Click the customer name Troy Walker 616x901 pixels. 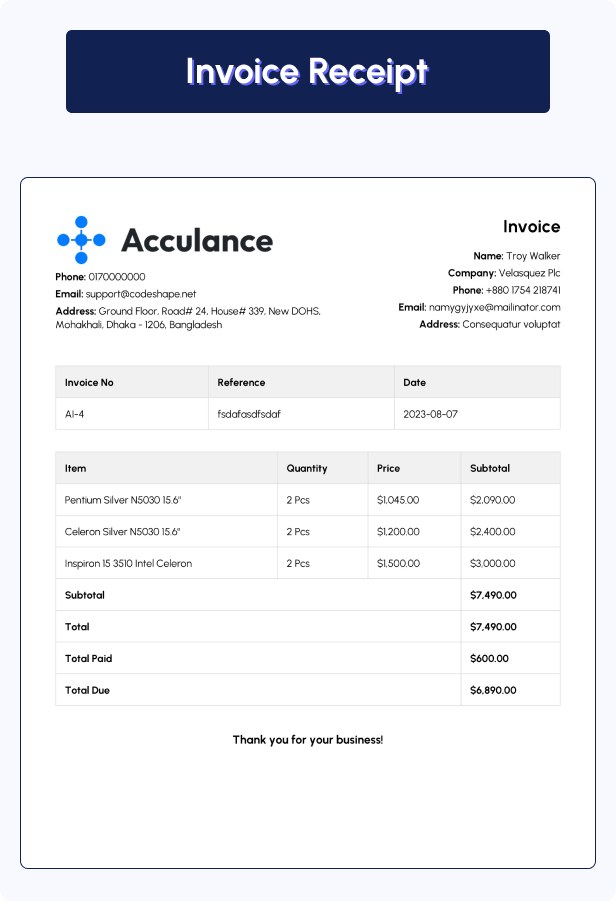533,256
